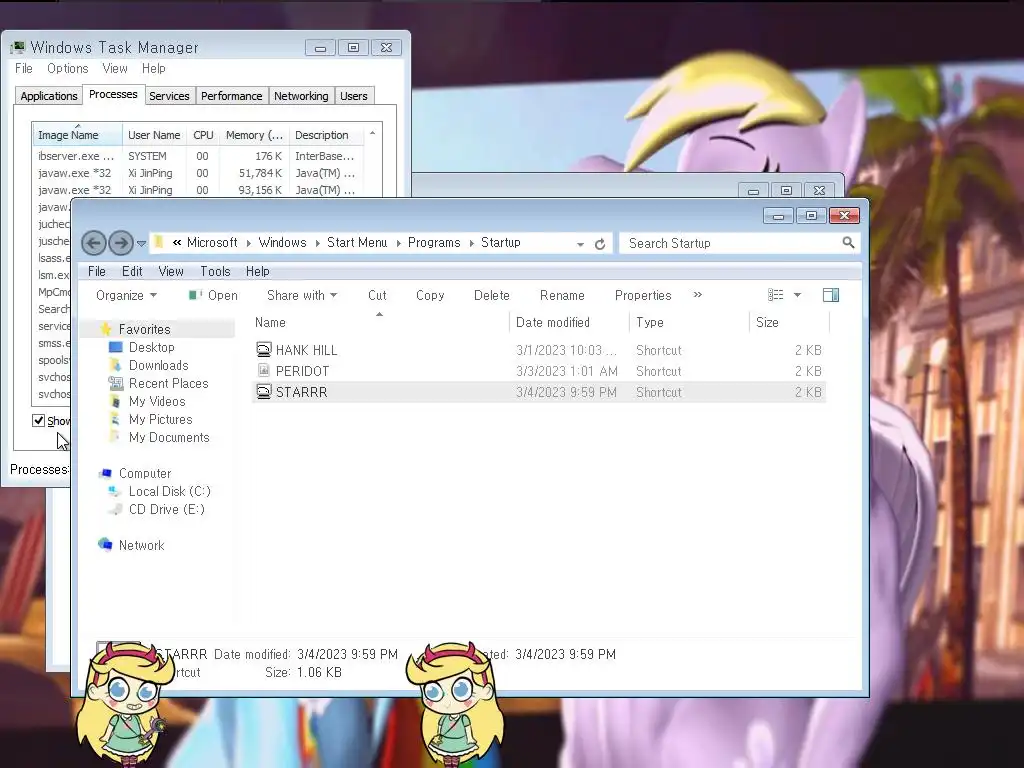Sort by Size column header
The height and width of the screenshot is (768, 1024).
[789, 322]
